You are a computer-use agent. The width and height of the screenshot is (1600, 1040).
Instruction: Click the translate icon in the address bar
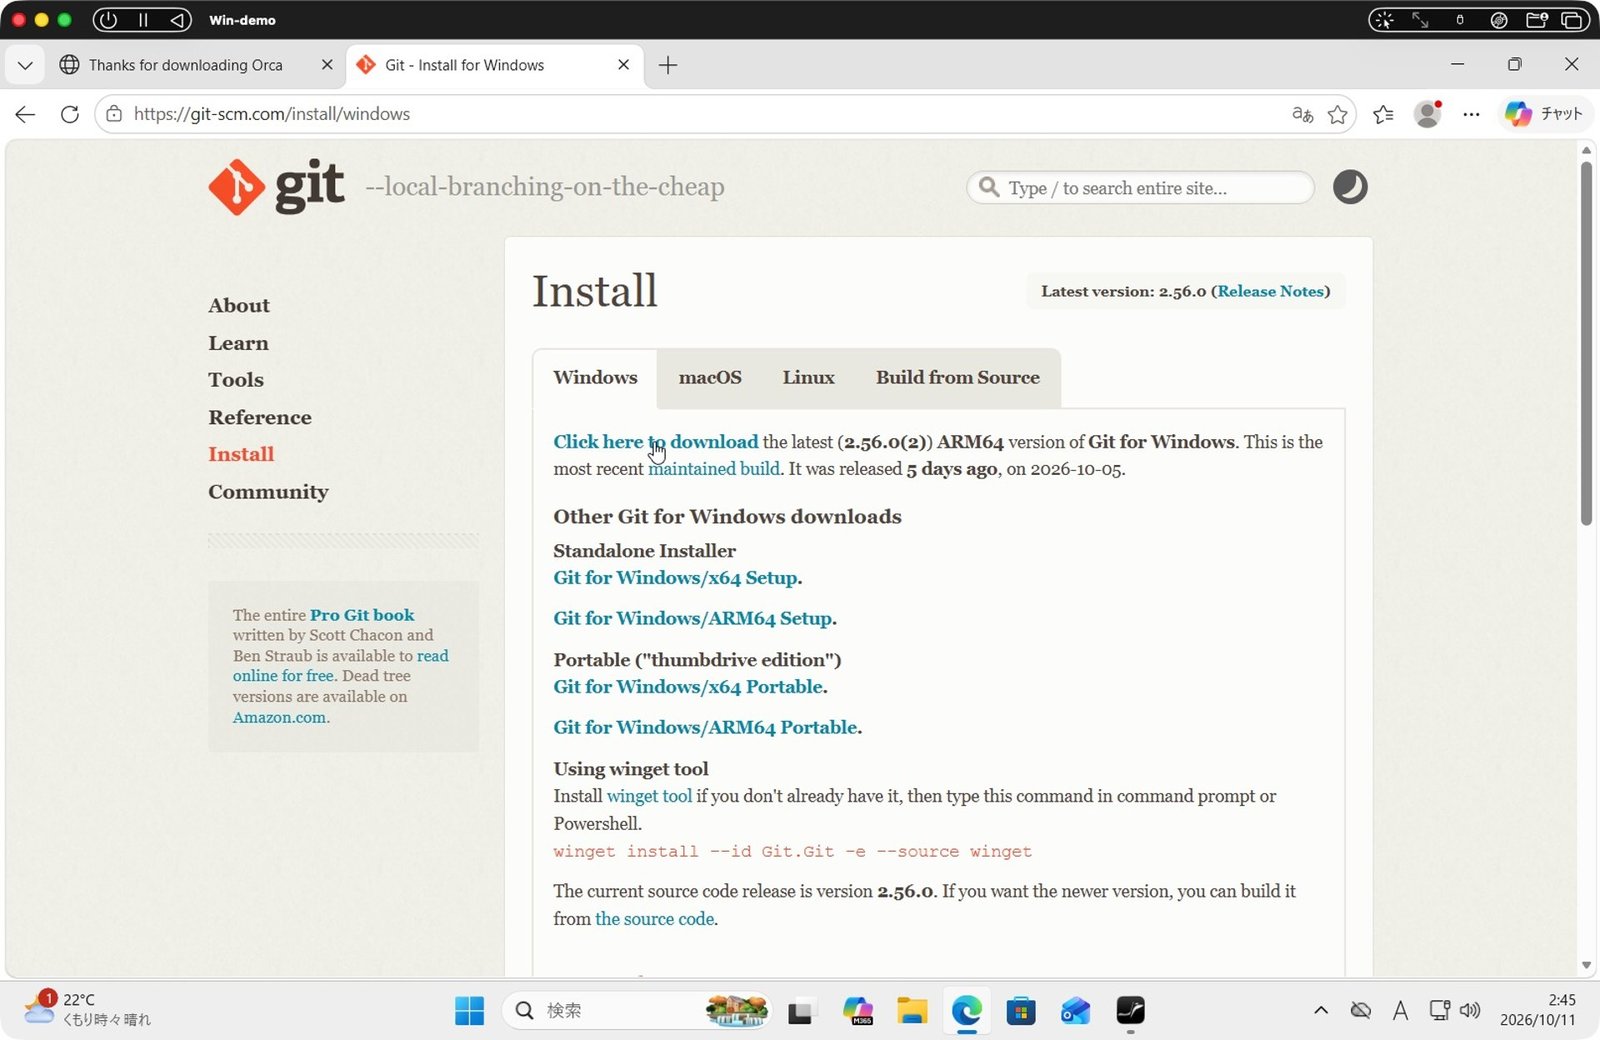click(1302, 114)
